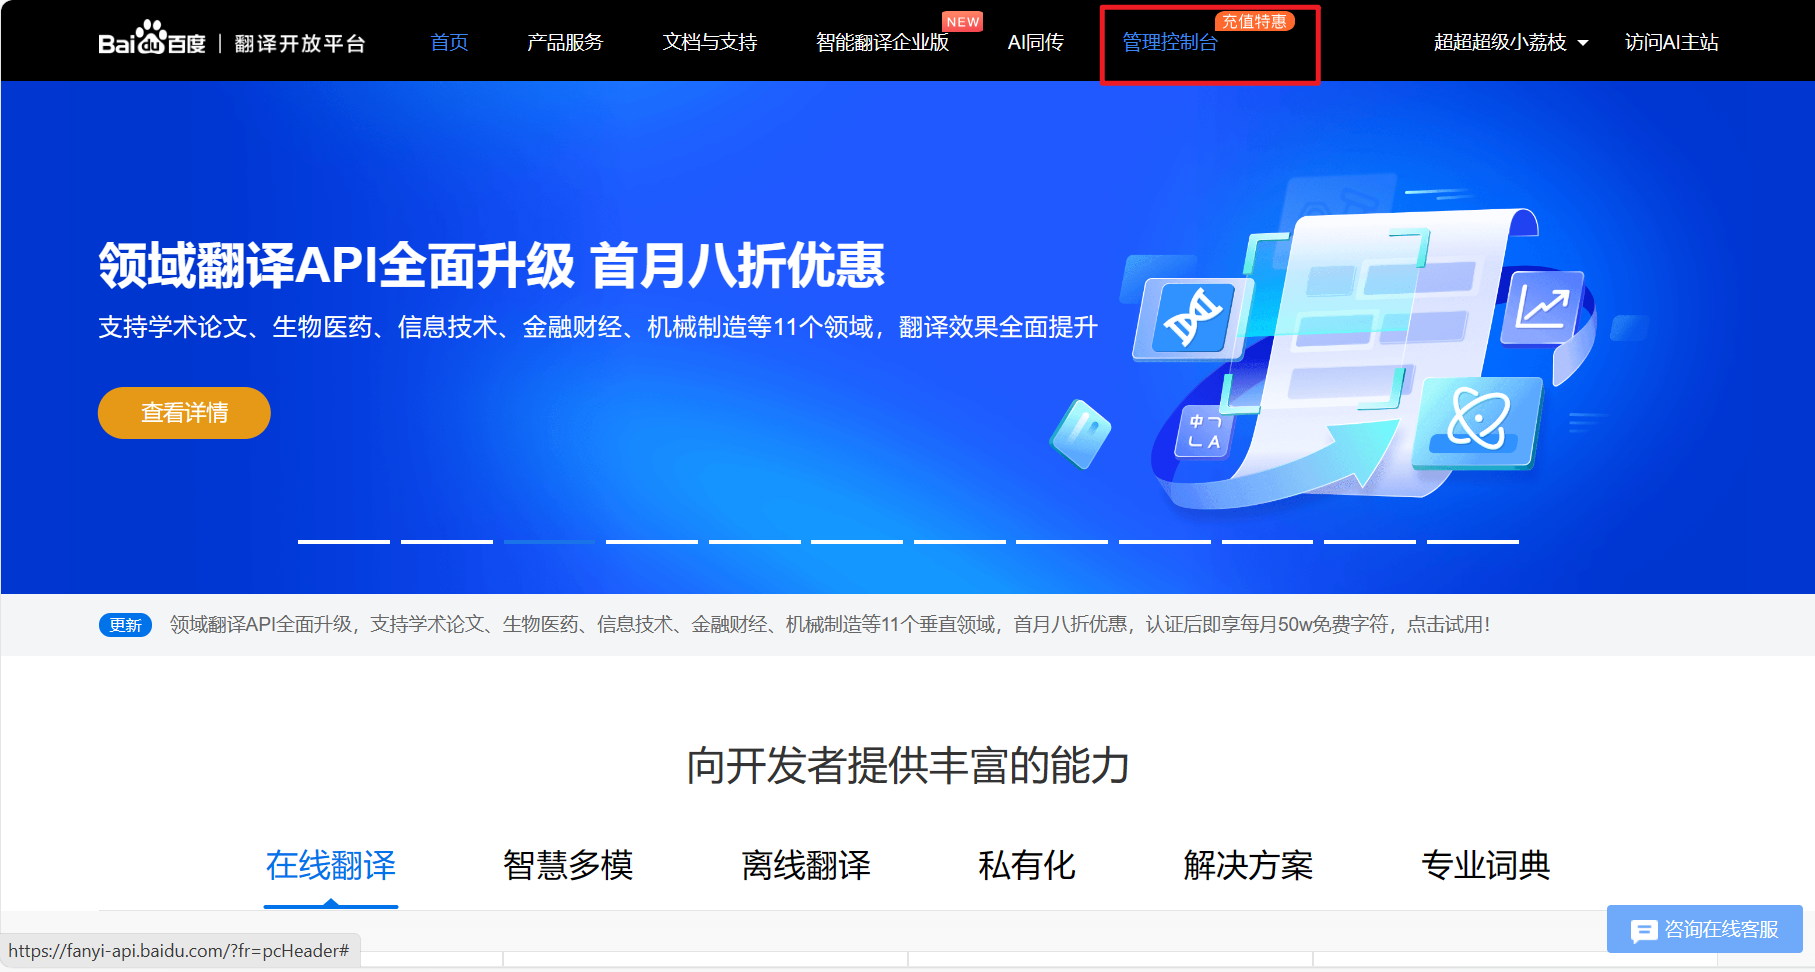Click the NEW badge on 智能翻译企业版

(962, 20)
